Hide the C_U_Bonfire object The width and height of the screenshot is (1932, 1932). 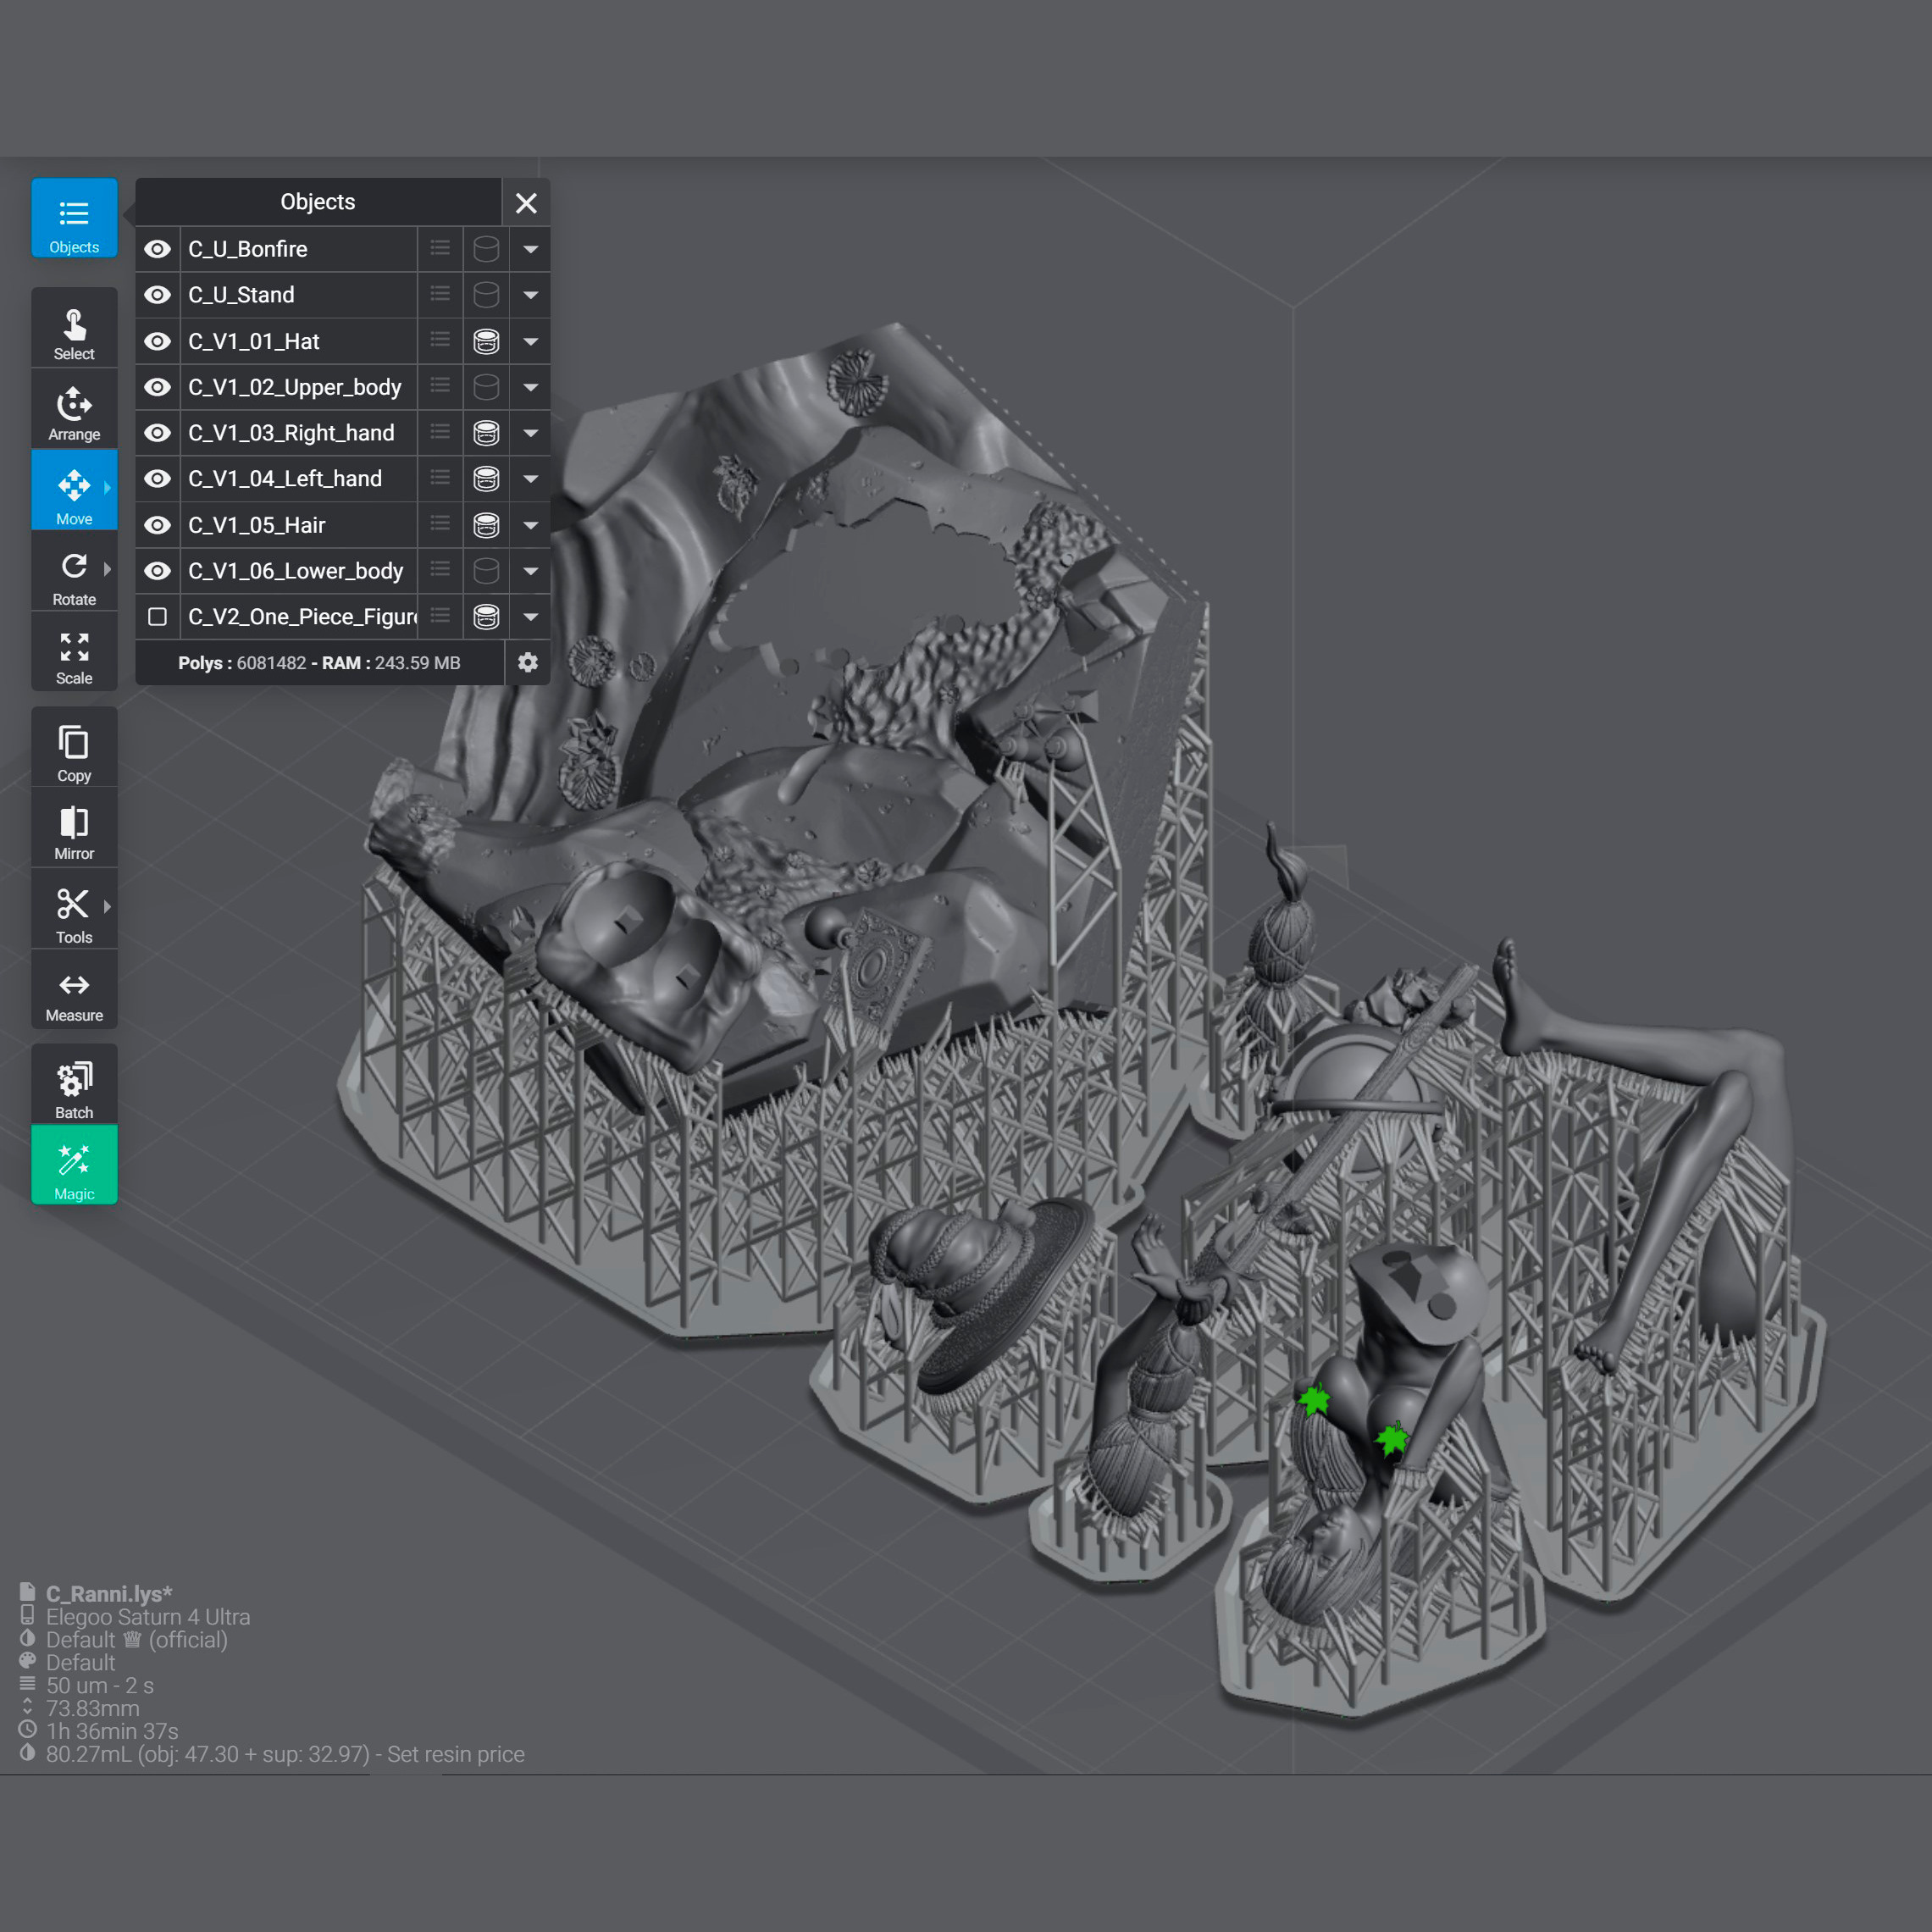157,249
